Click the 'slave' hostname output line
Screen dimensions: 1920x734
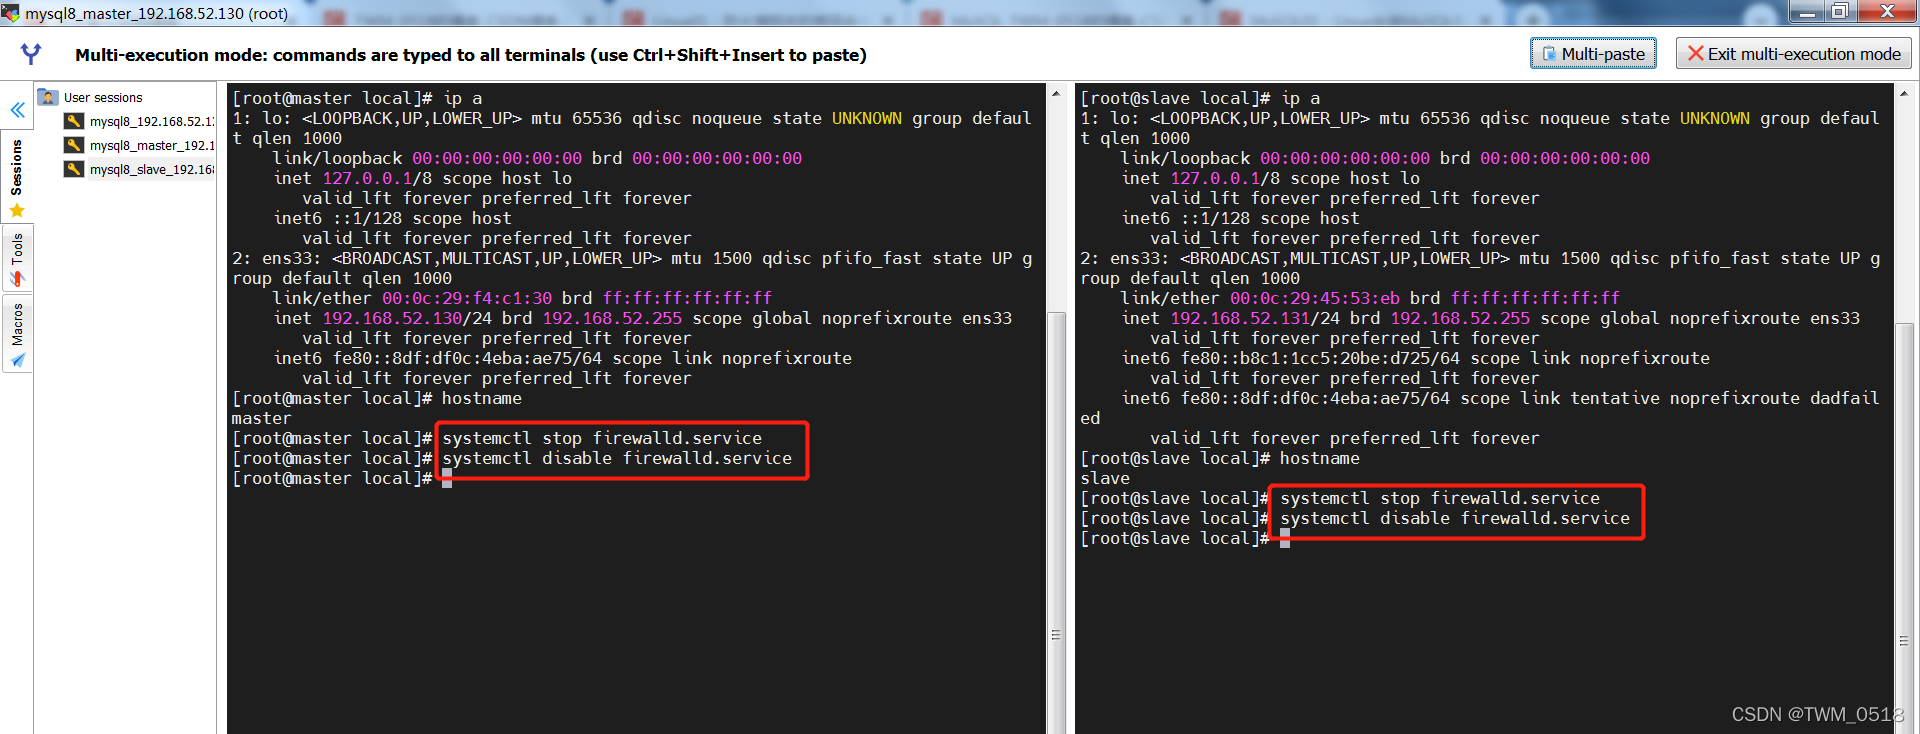1105,478
